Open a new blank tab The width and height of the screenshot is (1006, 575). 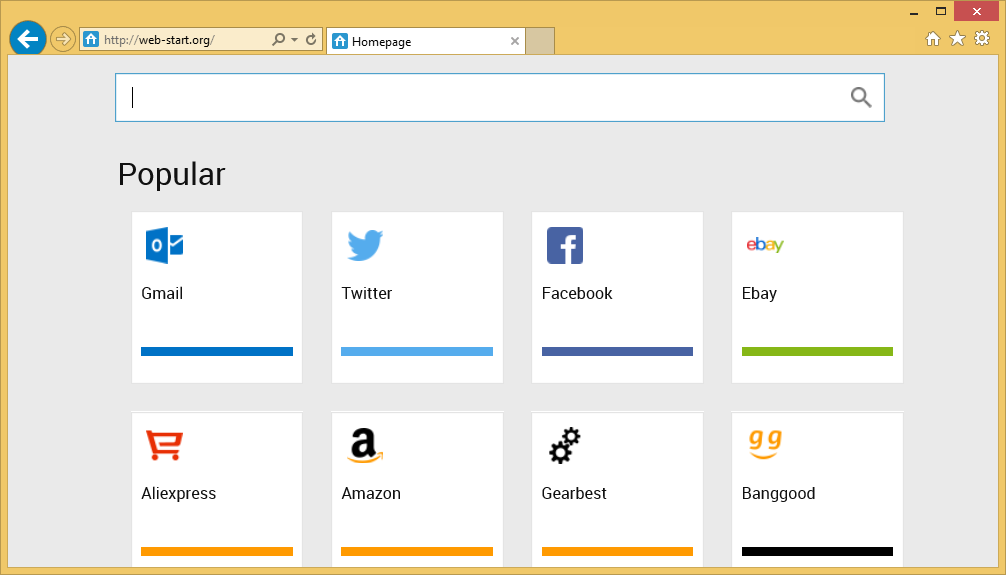(540, 41)
